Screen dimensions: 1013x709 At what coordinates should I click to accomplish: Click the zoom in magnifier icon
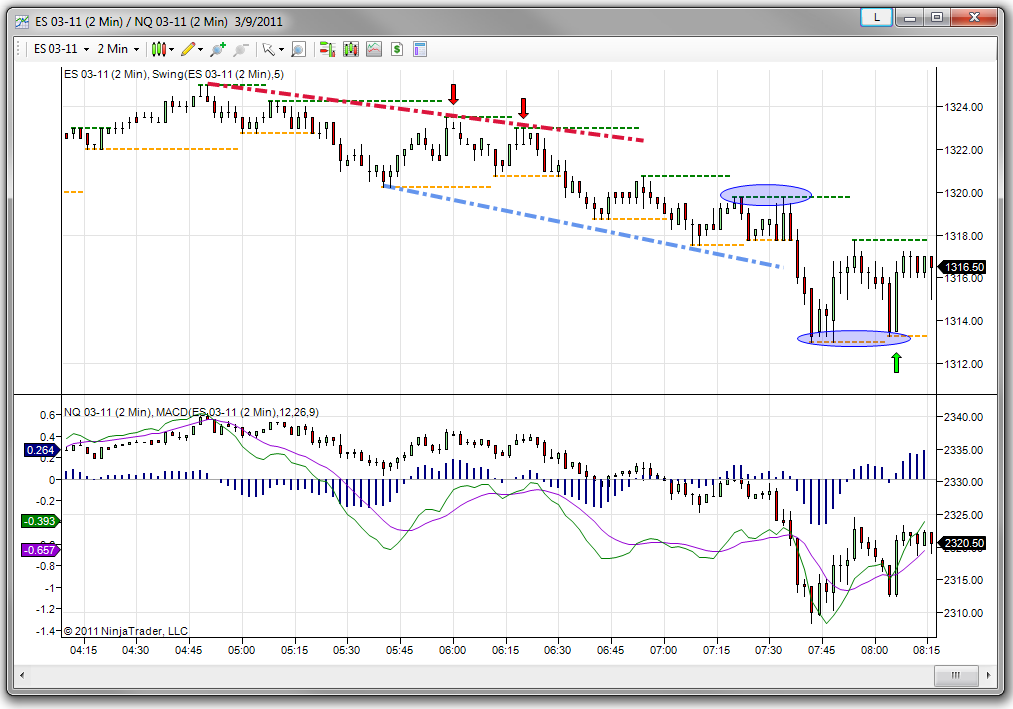click(x=218, y=48)
